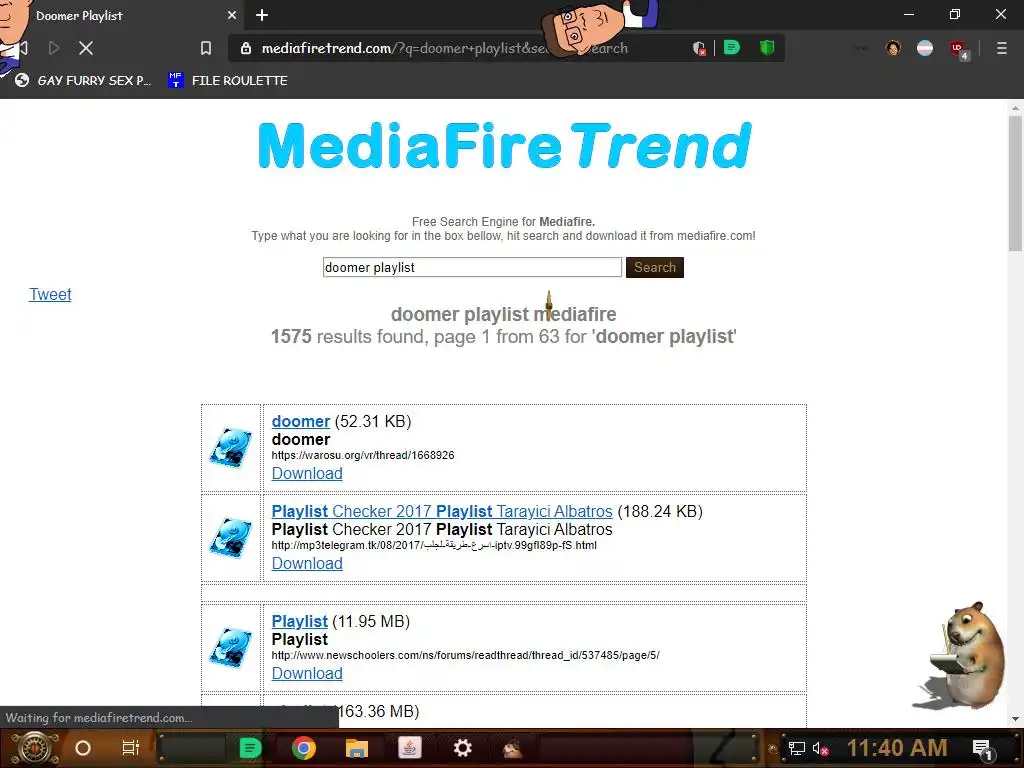Open the Playlist (11.95 MB) result link
Viewport: 1024px width, 768px height.
300,621
